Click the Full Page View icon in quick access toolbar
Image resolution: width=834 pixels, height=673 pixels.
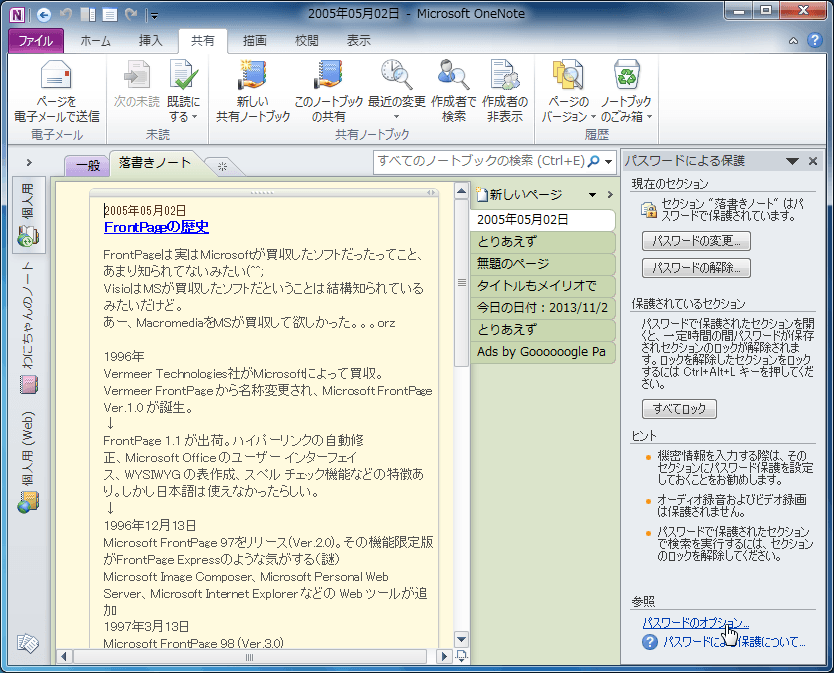click(110, 14)
